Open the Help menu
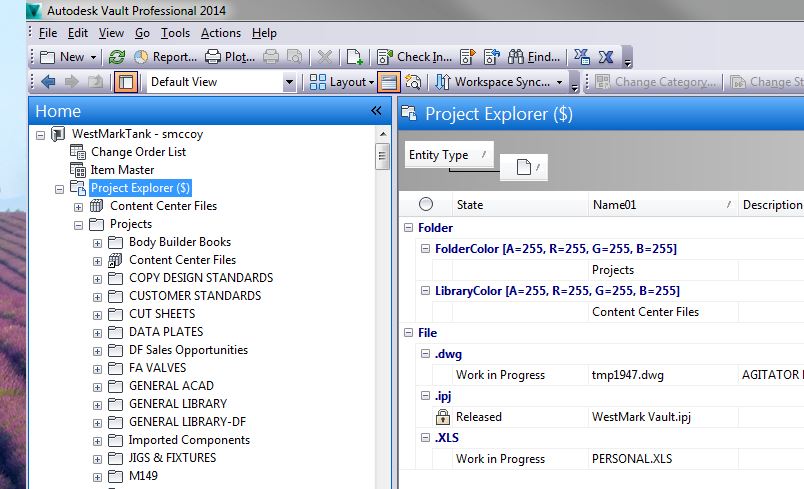The height and width of the screenshot is (489, 804). [x=264, y=33]
